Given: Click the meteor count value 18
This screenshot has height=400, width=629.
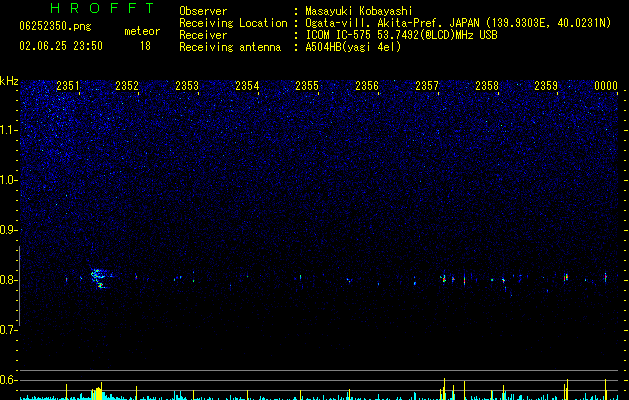Looking at the screenshot, I should pos(145,46).
